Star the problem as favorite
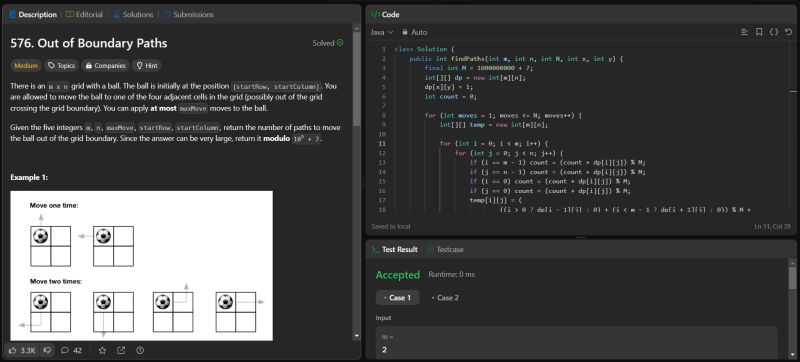The width and height of the screenshot is (800, 362). [x=103, y=350]
